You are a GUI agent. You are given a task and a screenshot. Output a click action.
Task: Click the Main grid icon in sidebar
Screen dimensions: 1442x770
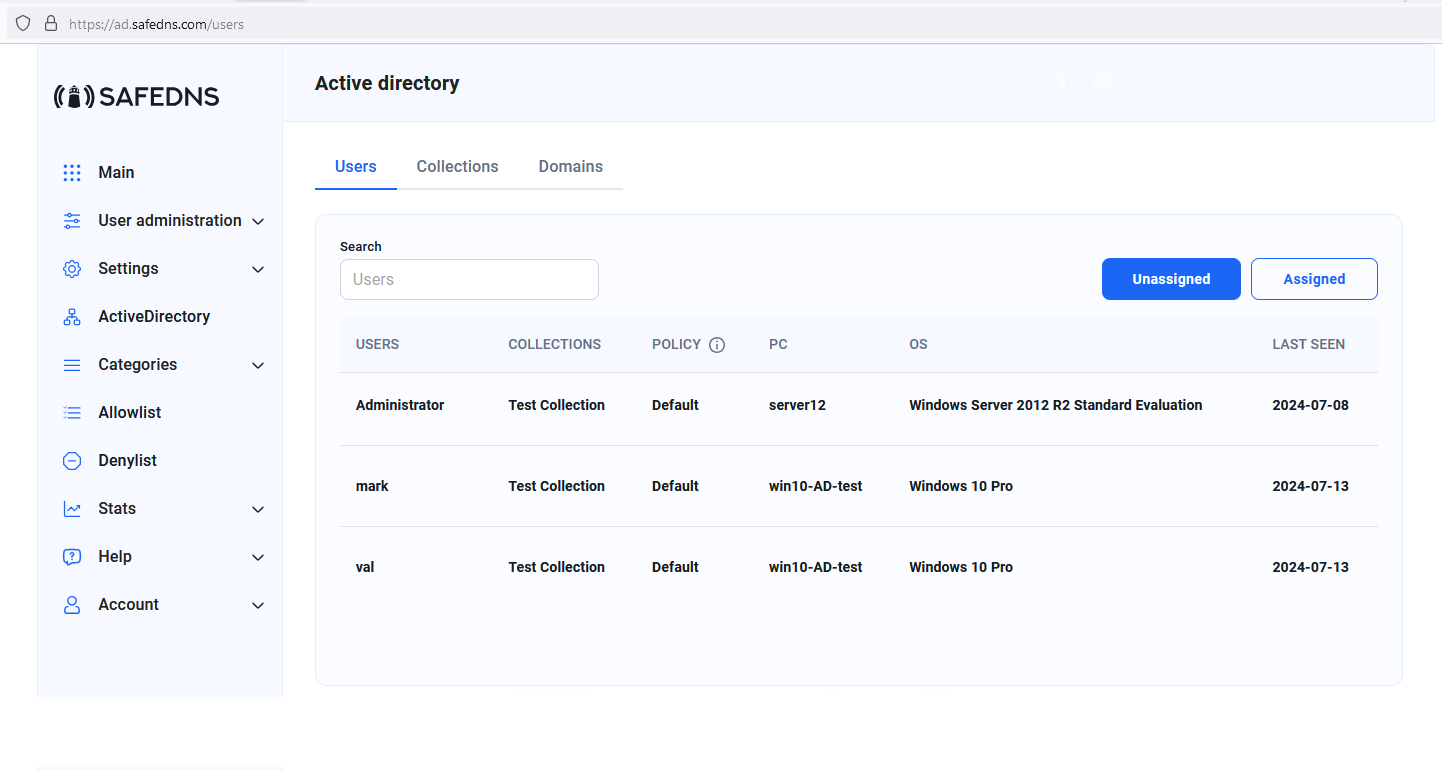[72, 173]
